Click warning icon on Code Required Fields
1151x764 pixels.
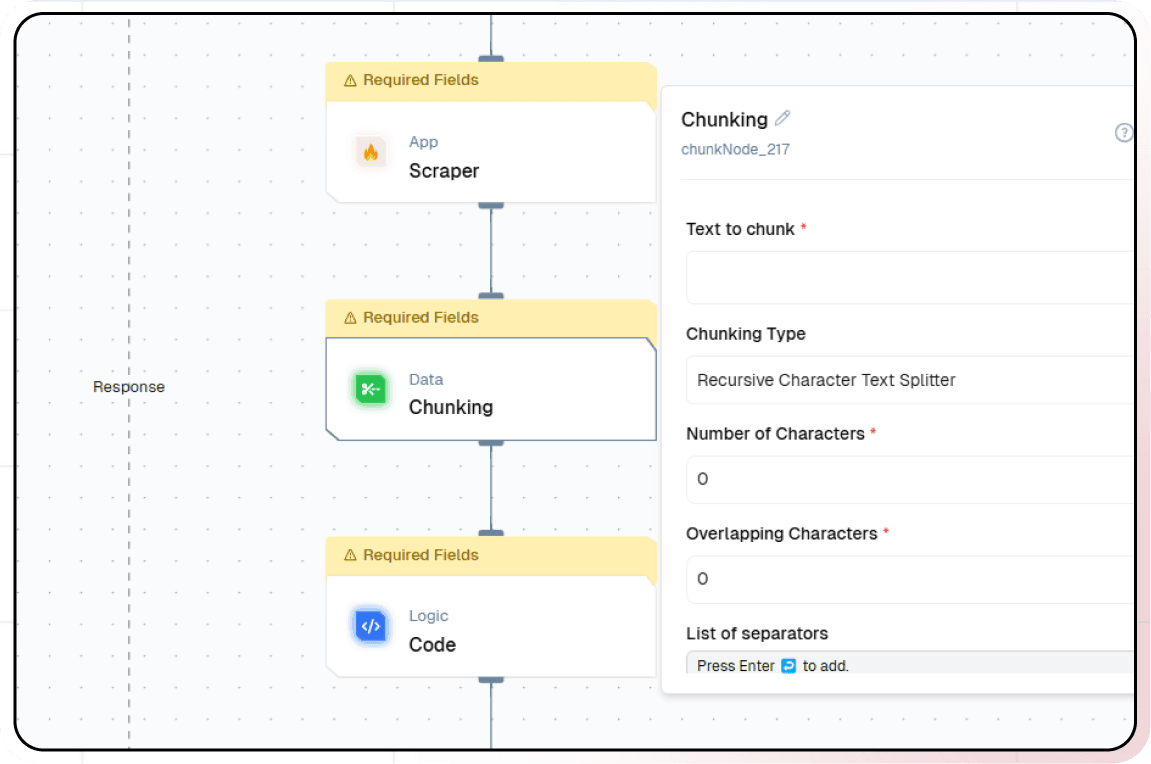coord(350,556)
